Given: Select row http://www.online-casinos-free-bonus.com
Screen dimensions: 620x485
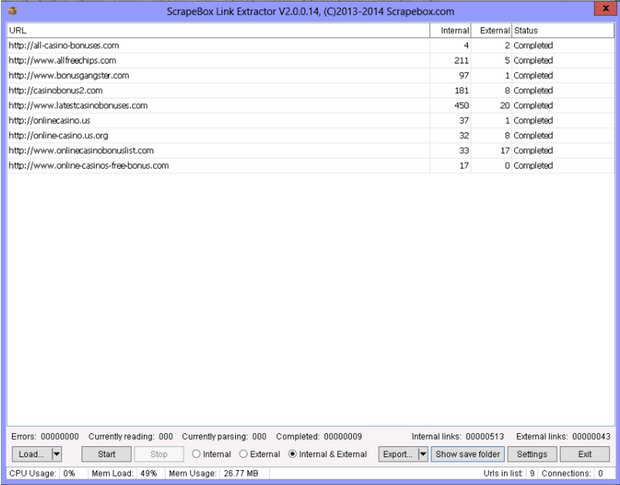Looking at the screenshot, I should [x=310, y=166].
